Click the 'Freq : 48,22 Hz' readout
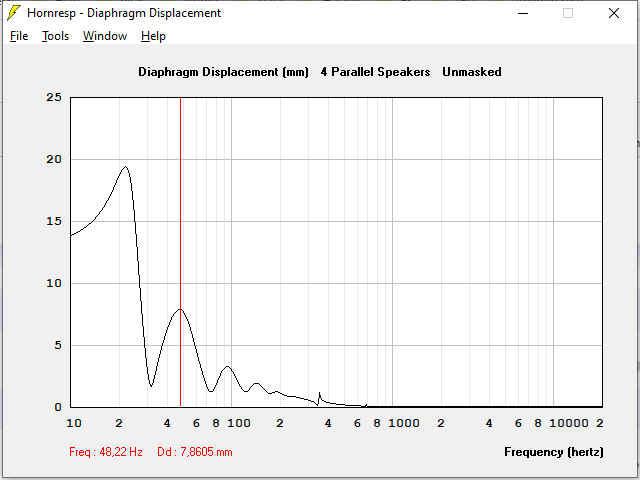640x480 pixels. (106, 452)
